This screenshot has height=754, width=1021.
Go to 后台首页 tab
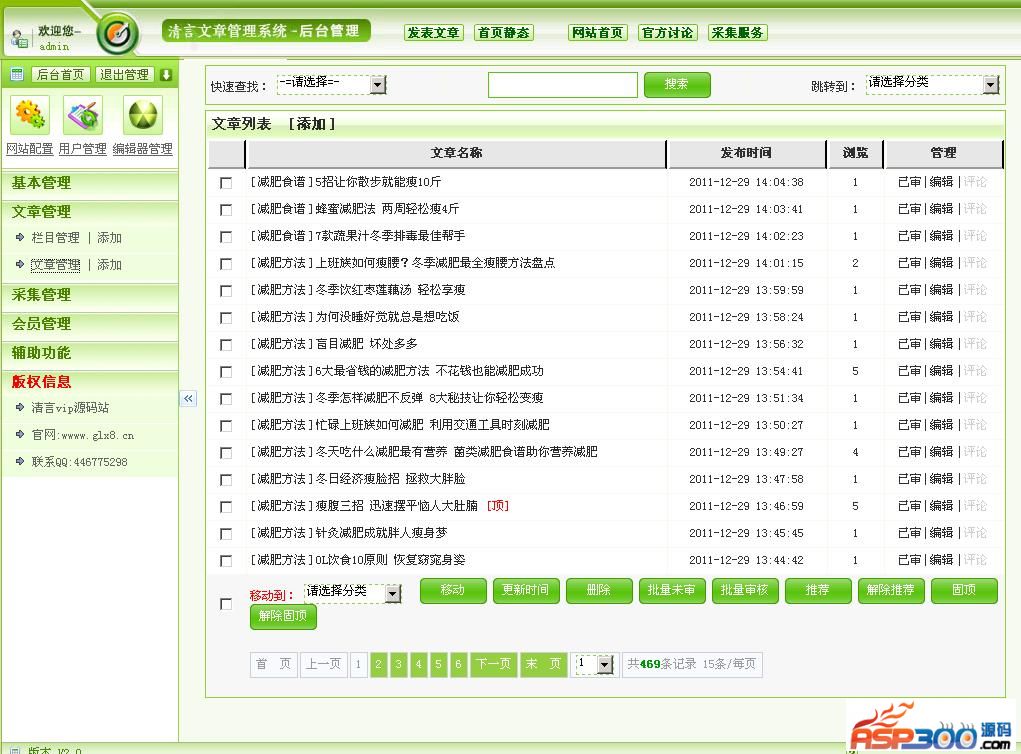[61, 74]
